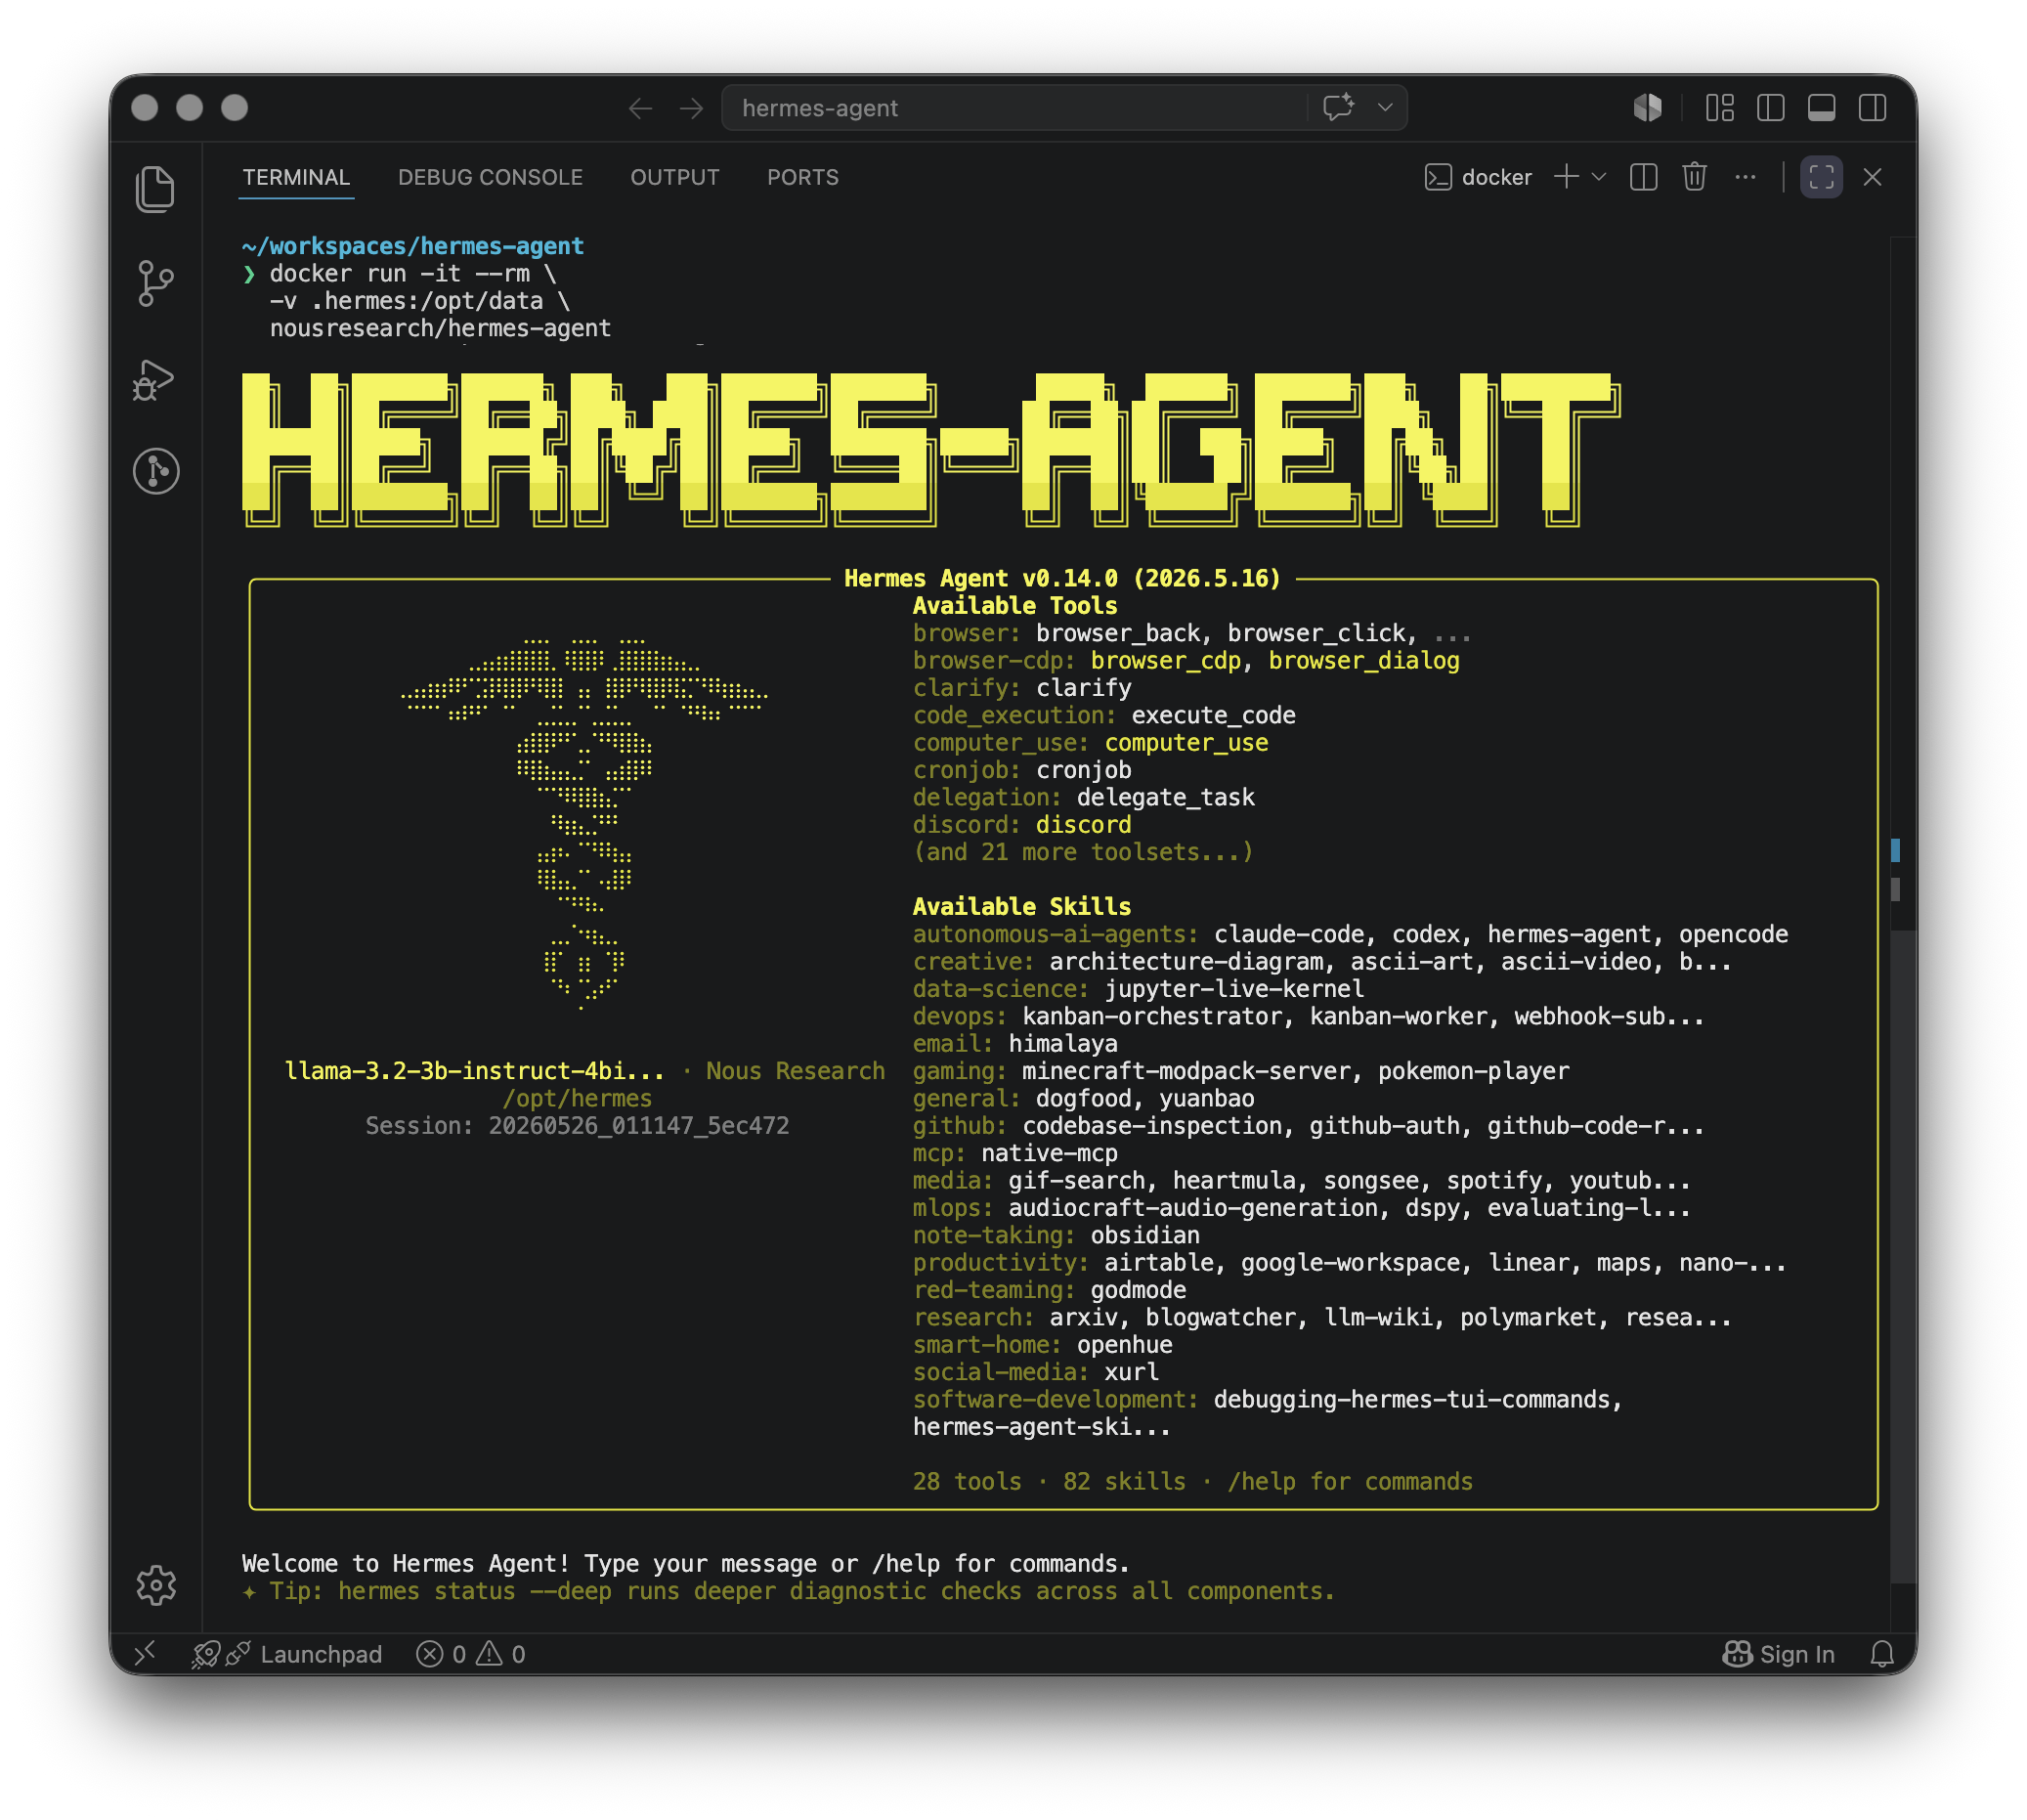Toggle the secondary side bar

[x=1872, y=107]
